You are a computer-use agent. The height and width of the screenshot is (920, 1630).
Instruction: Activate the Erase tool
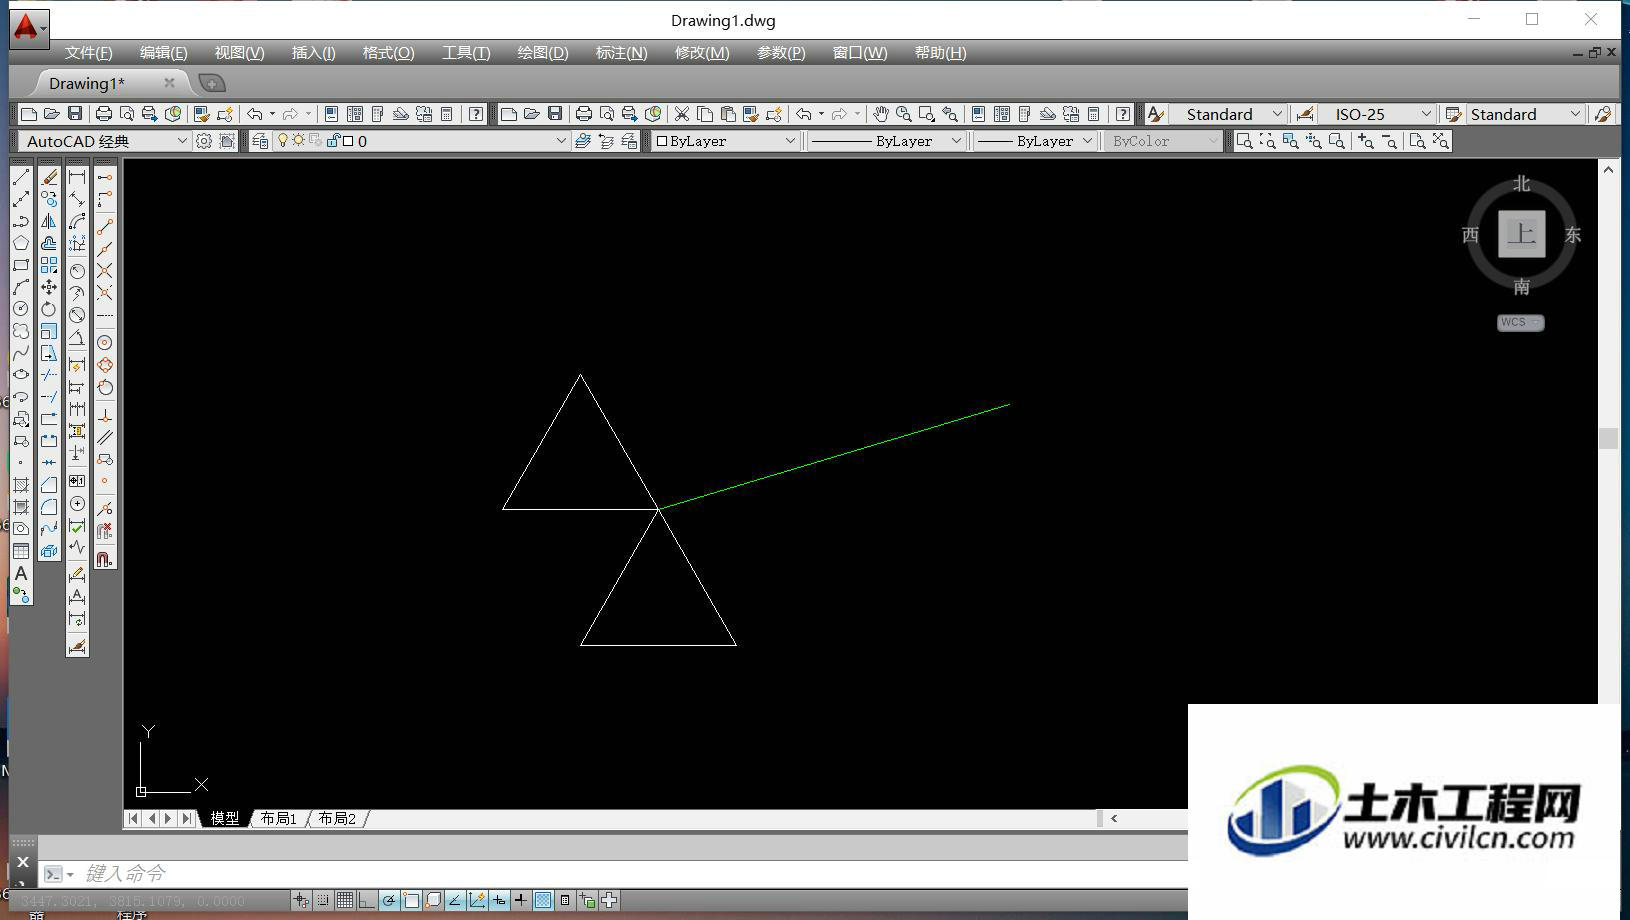coord(49,177)
